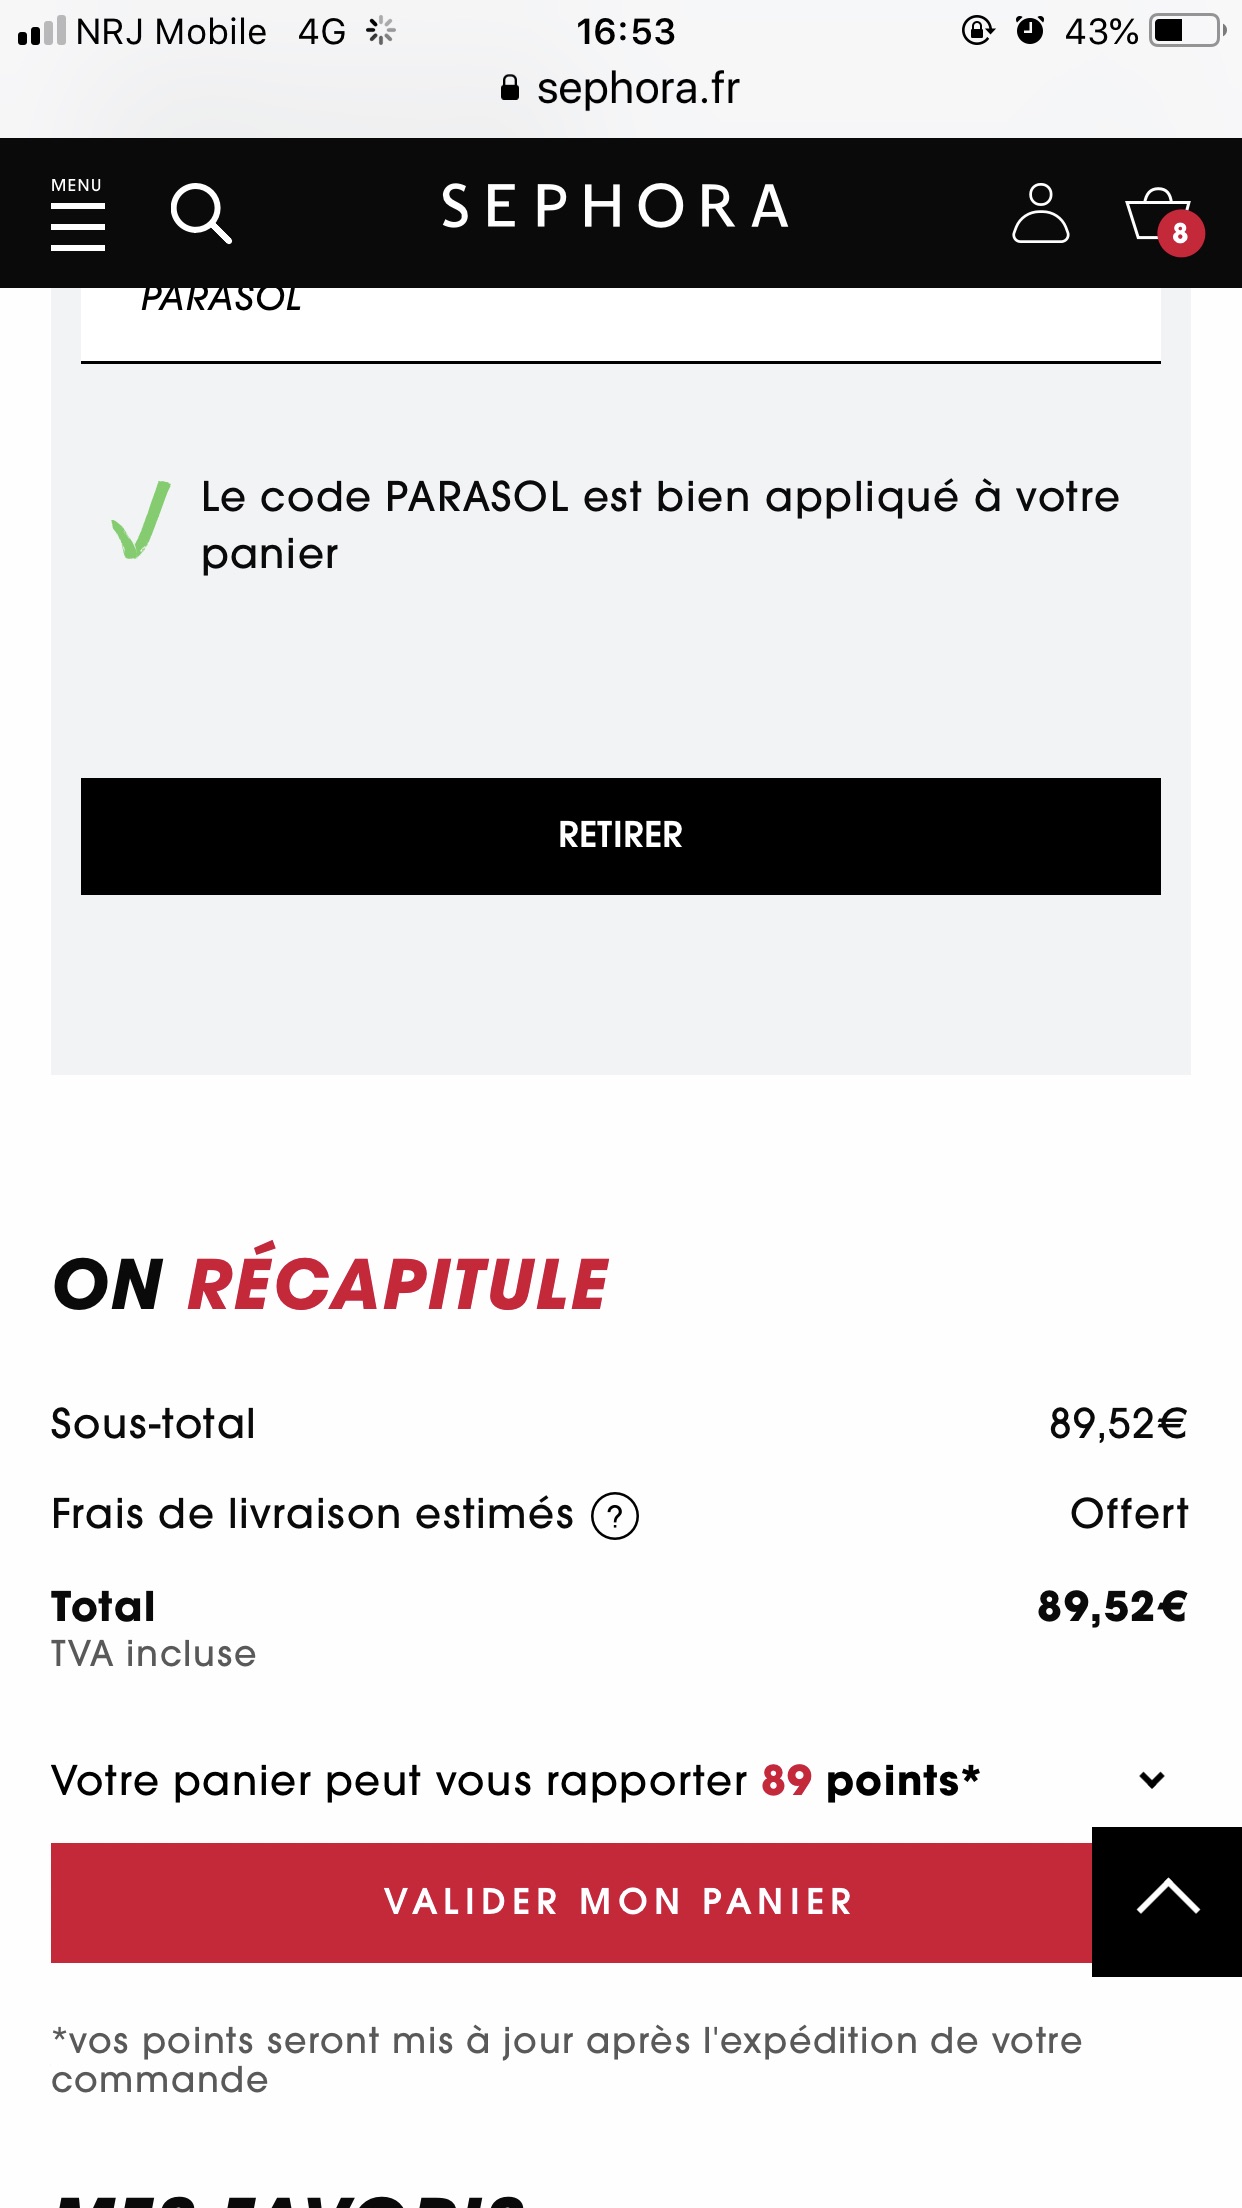This screenshot has width=1242, height=2208.
Task: Click VALIDER MON PANIER button
Action: click(571, 1902)
